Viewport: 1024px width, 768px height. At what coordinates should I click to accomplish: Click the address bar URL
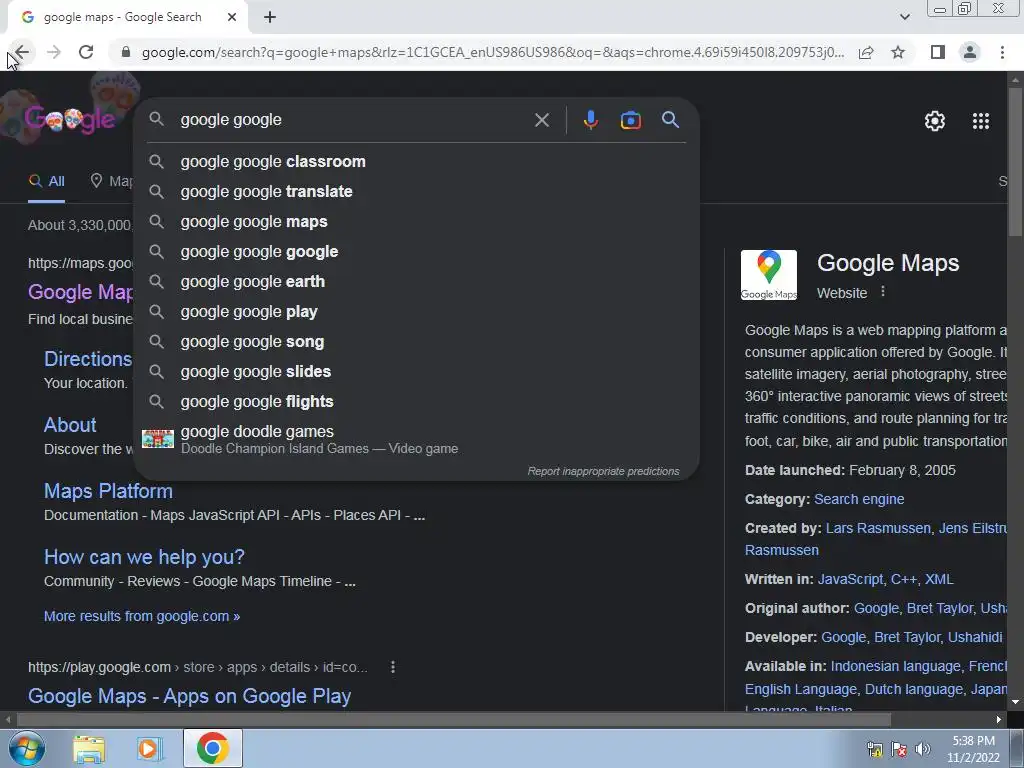coord(493,52)
